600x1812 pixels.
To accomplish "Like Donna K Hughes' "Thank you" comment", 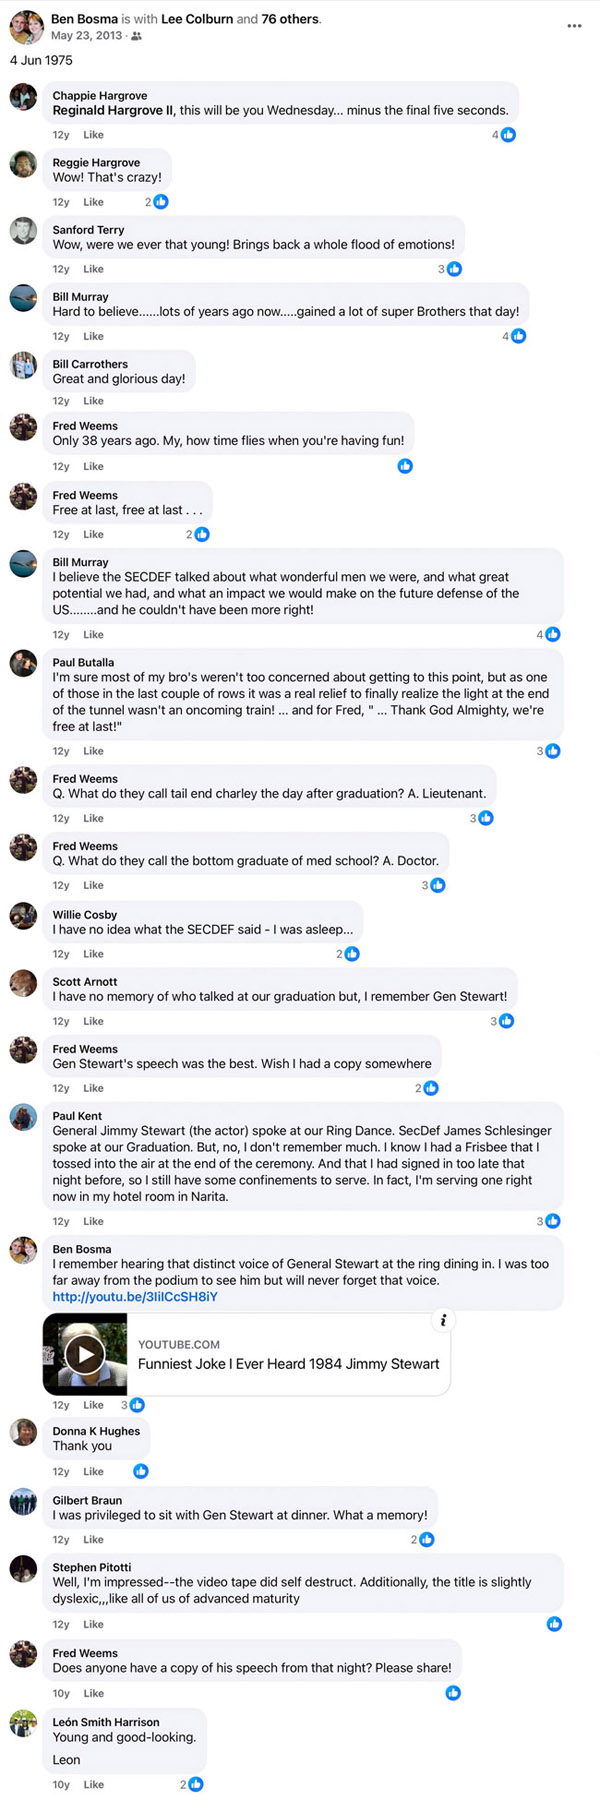I will (94, 1472).
